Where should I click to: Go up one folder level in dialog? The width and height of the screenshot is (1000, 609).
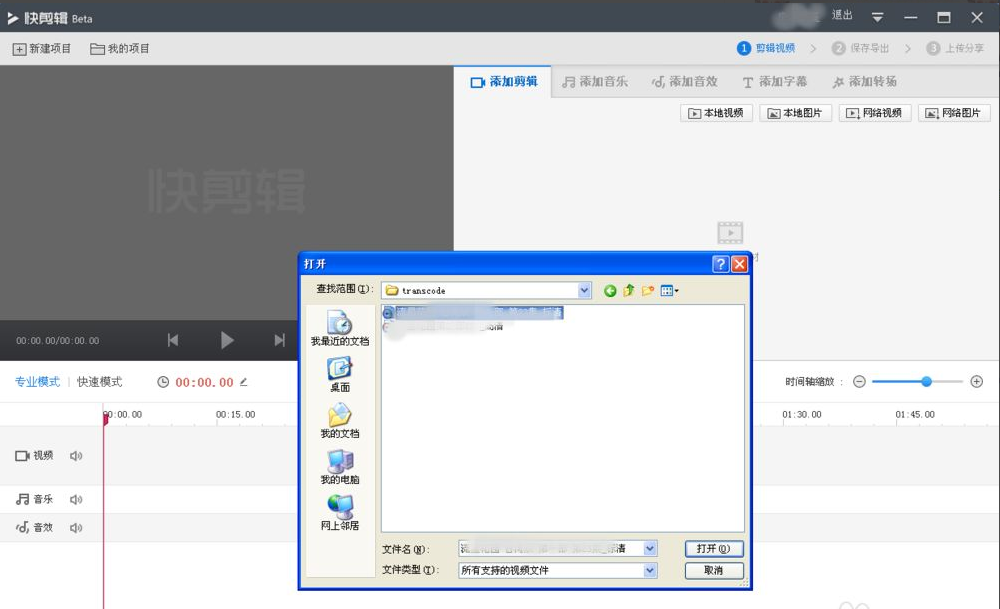click(x=629, y=291)
